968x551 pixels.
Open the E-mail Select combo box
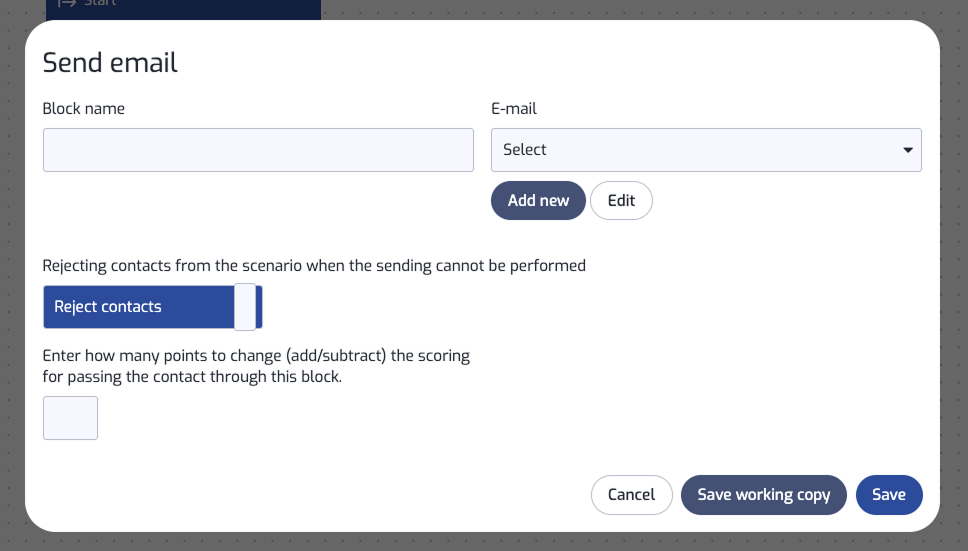coord(706,150)
